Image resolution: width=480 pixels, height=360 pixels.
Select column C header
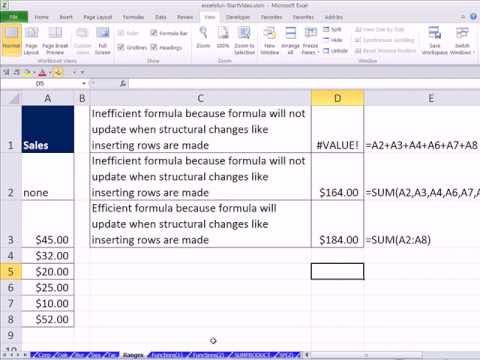(x=200, y=98)
